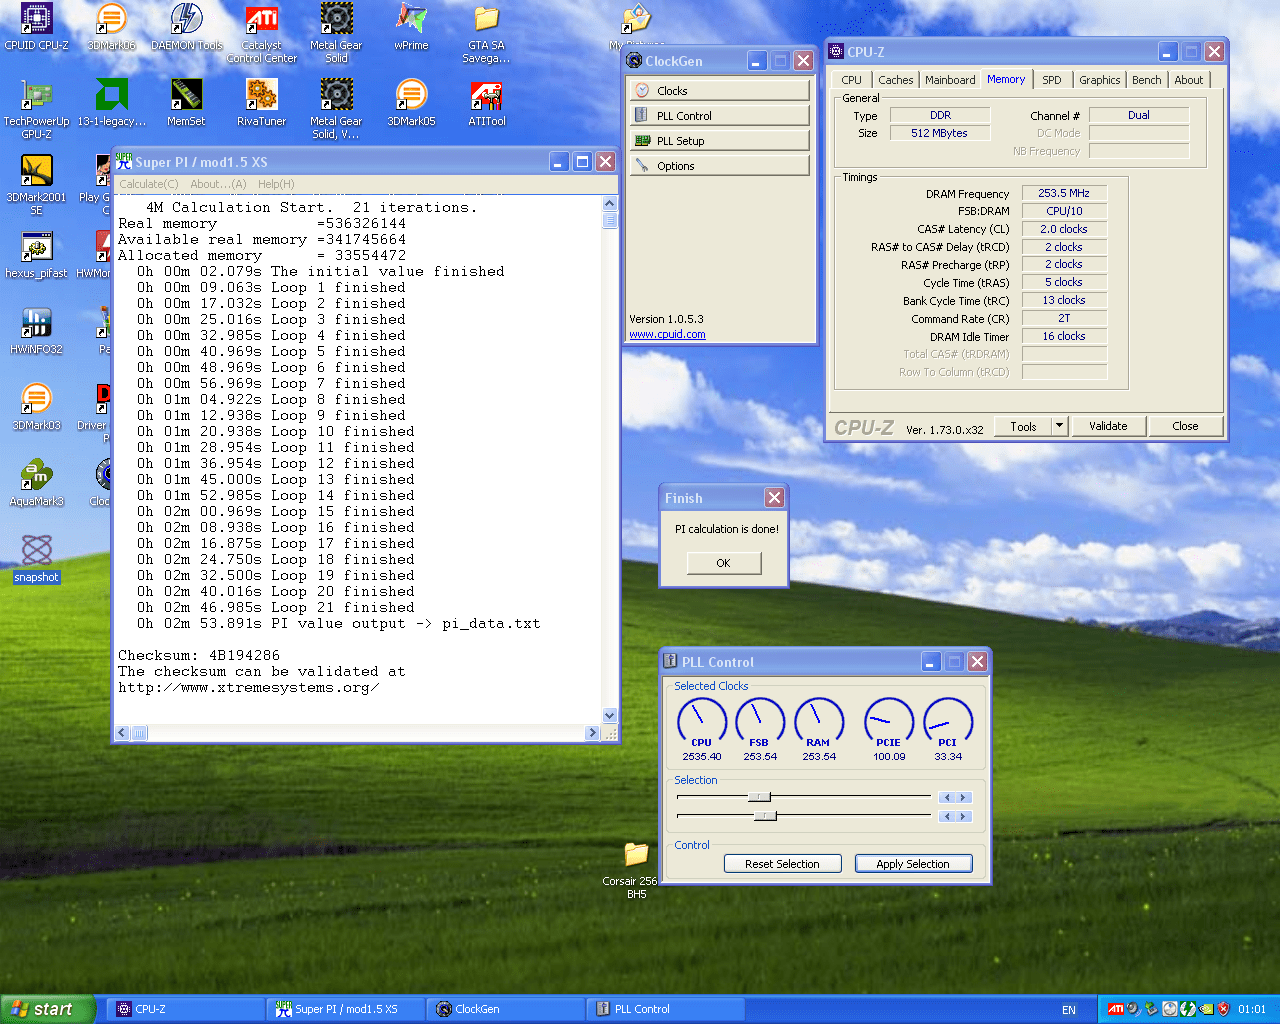Open the Bench tab in CPU-Z
The height and width of the screenshot is (1024, 1280).
point(1147,80)
